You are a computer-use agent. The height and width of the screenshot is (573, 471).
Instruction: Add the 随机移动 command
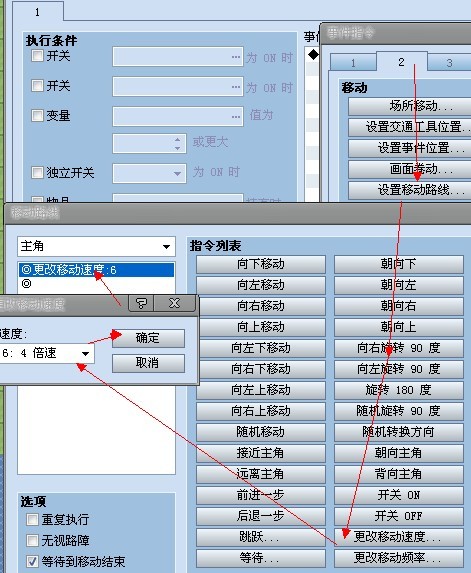[x=261, y=432]
